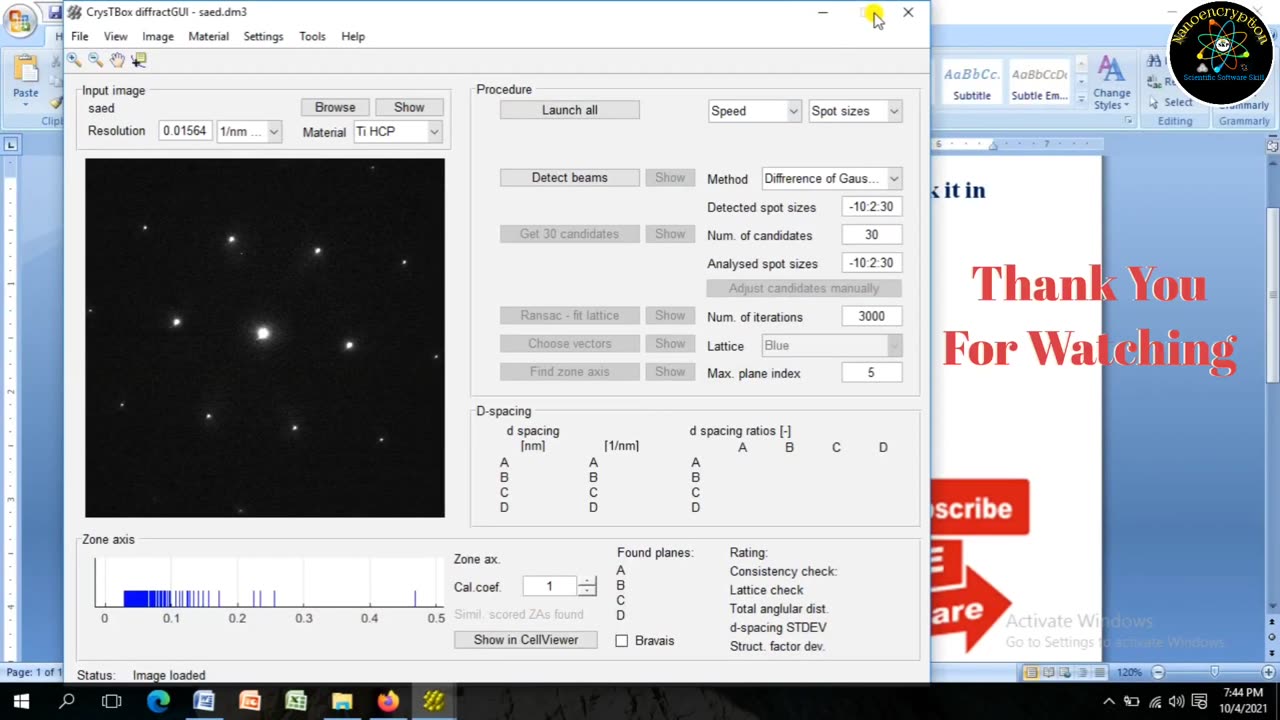
Task: Click the Num. of candidates field
Action: click(871, 235)
